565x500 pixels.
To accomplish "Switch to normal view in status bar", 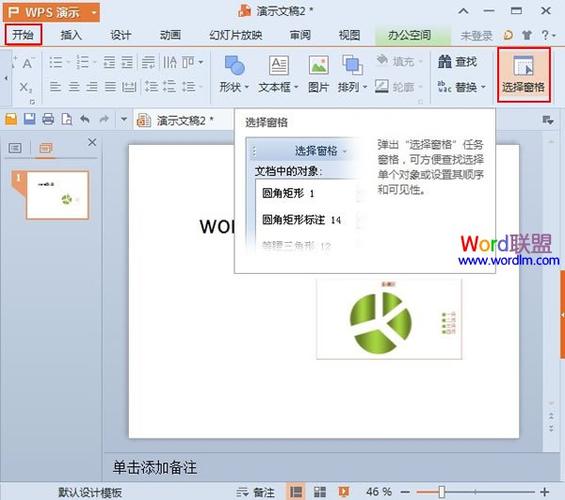I will click(296, 491).
